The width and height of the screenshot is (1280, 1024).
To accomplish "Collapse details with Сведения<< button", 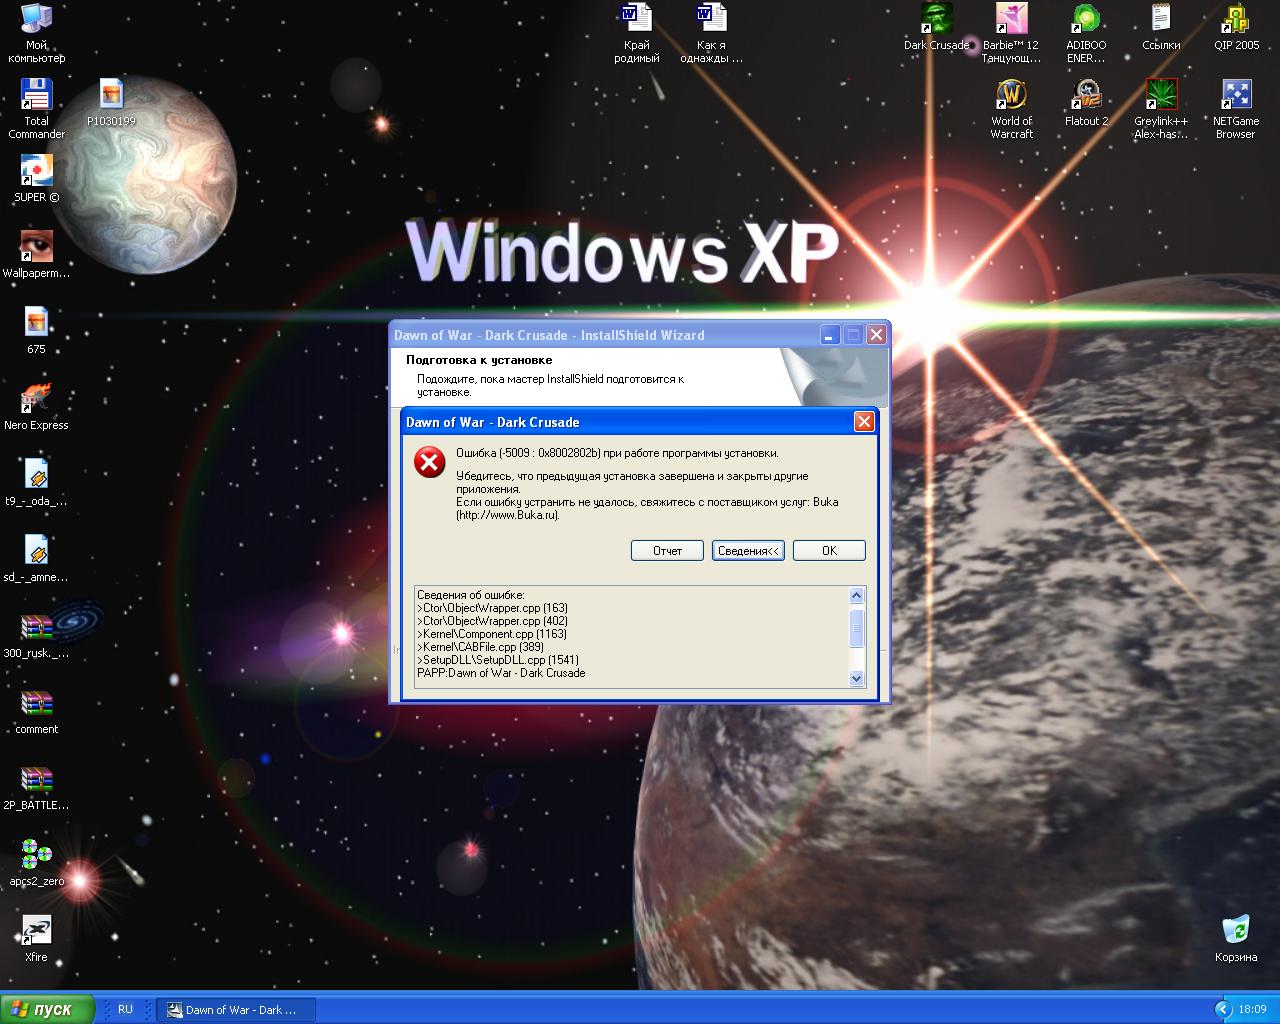I will [x=748, y=551].
